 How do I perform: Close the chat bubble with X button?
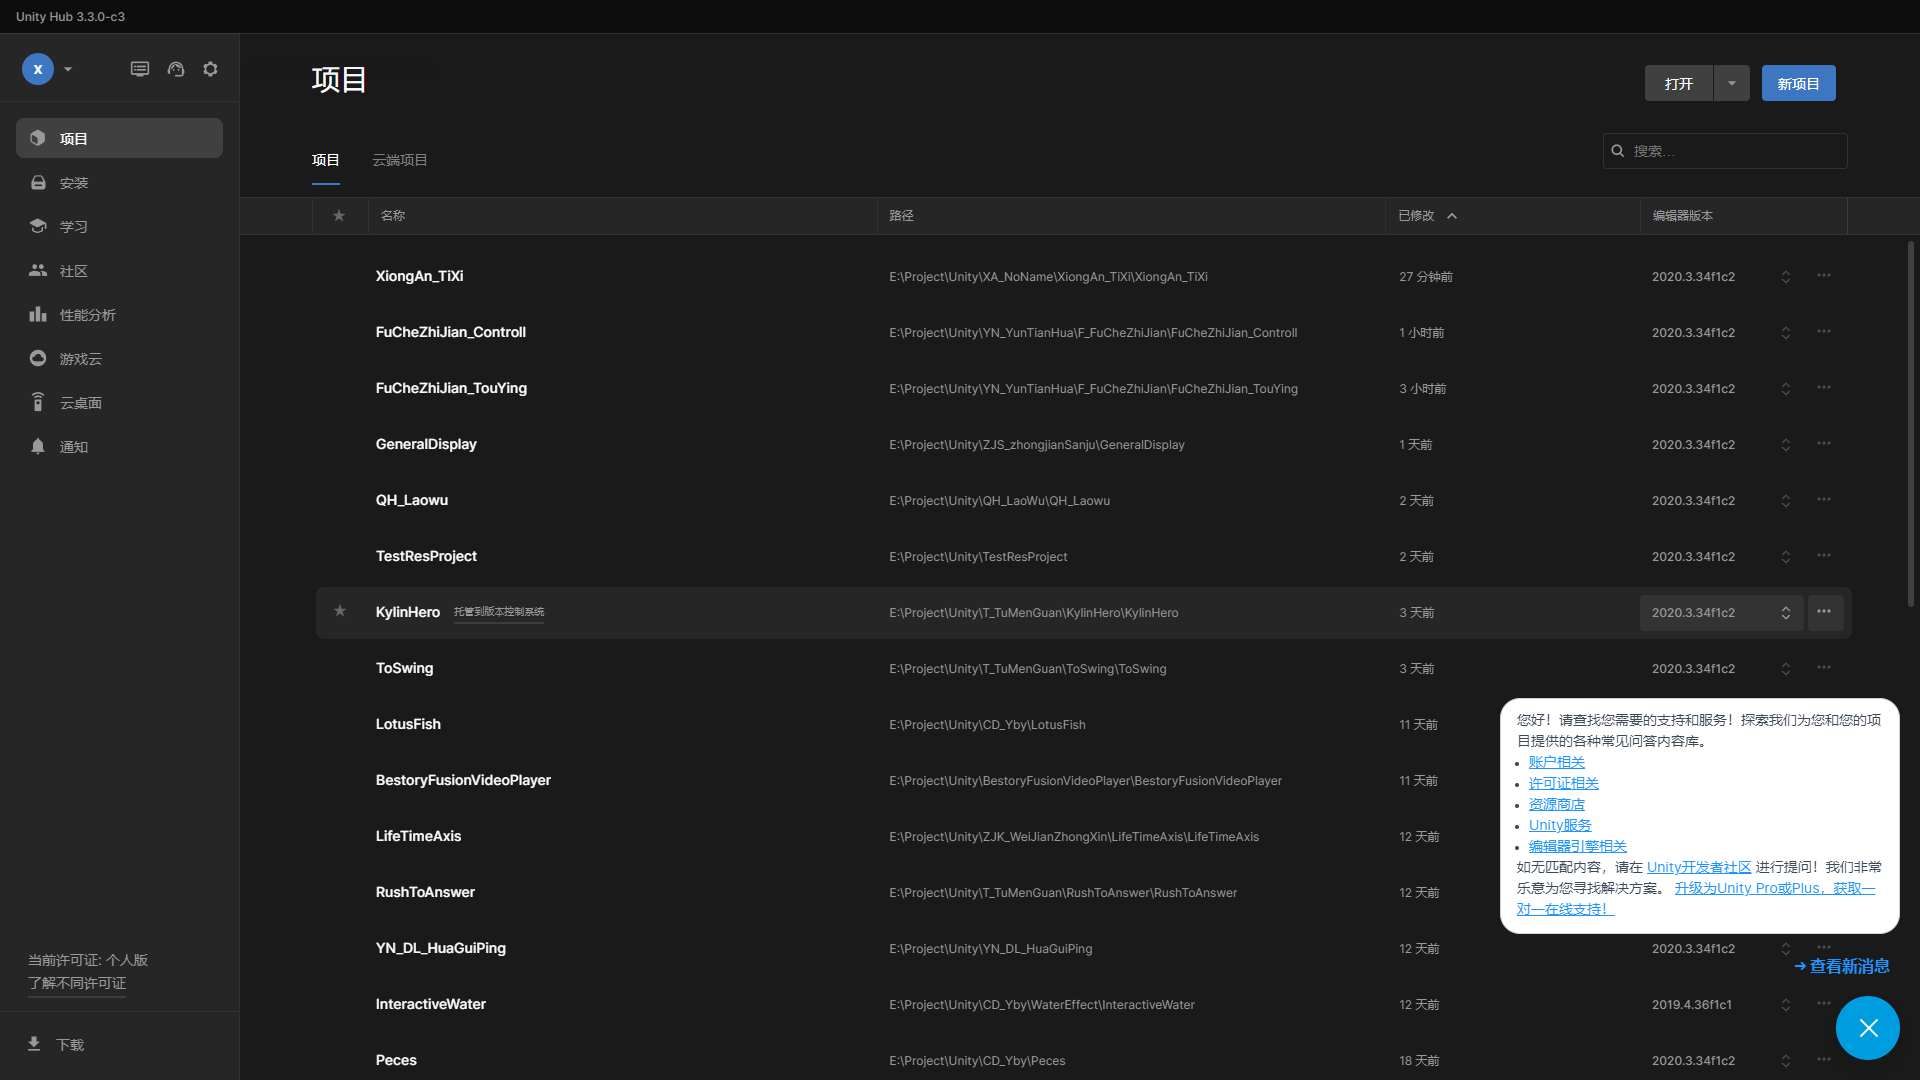pyautogui.click(x=1867, y=1028)
